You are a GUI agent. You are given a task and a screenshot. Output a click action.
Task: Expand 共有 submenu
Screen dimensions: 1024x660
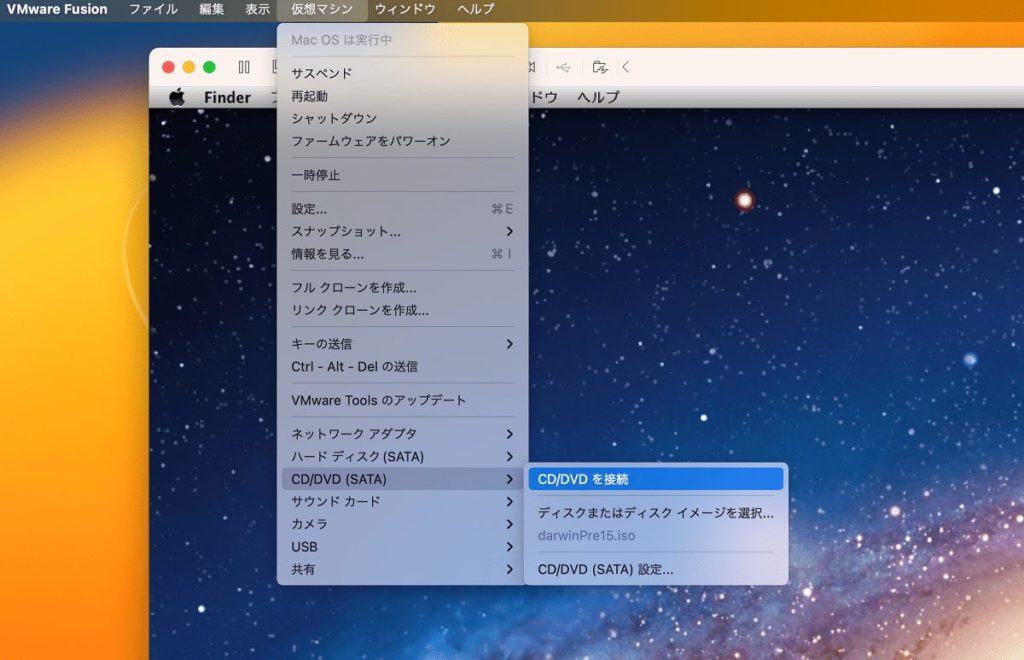[402, 569]
